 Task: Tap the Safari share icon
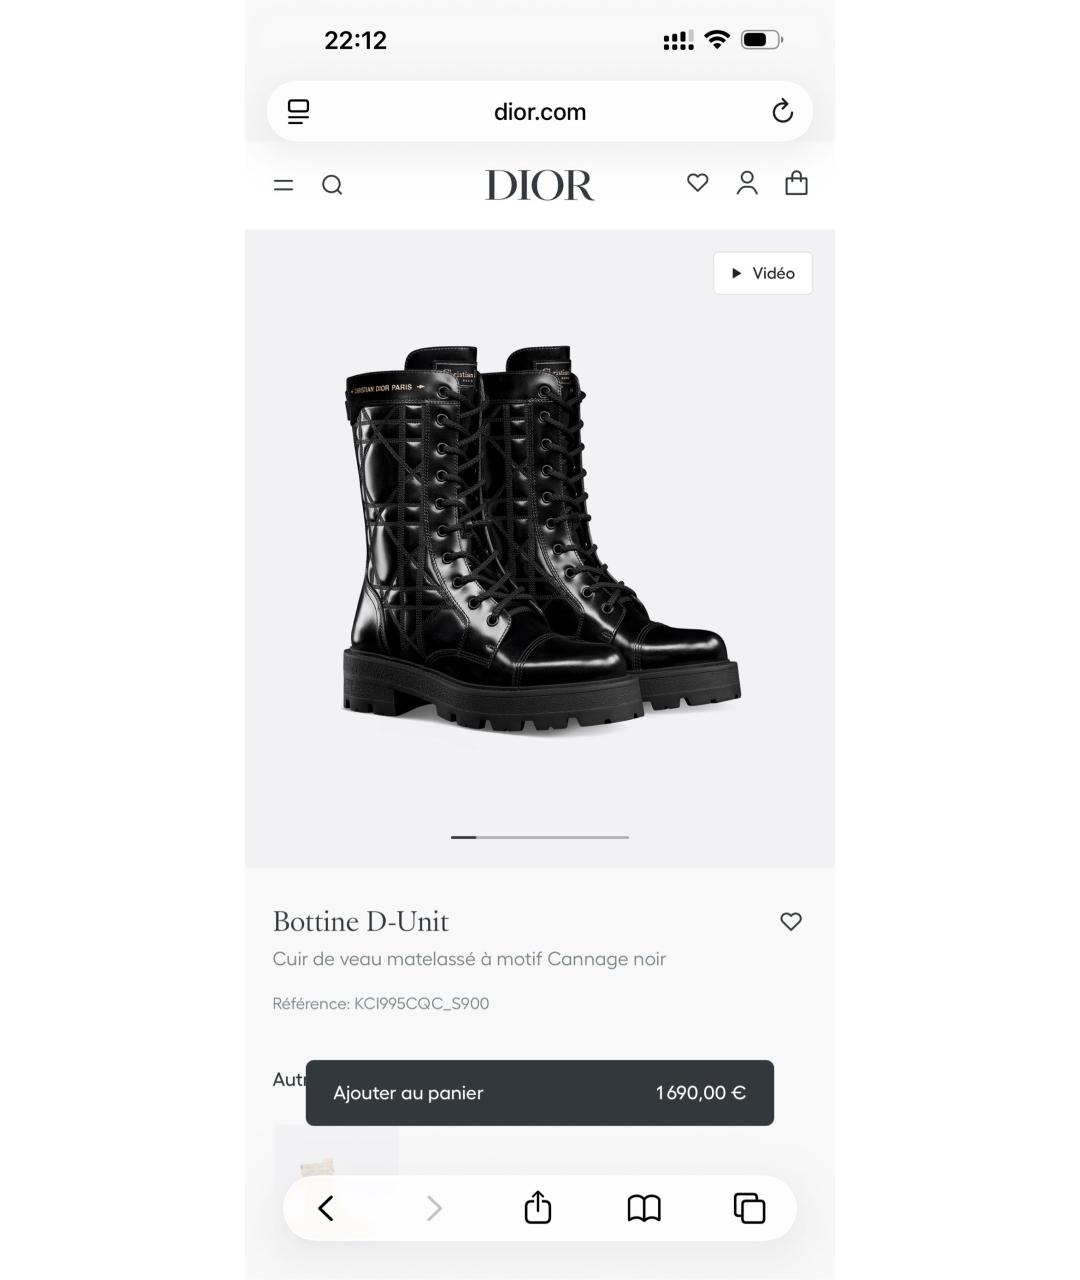[x=538, y=1207]
